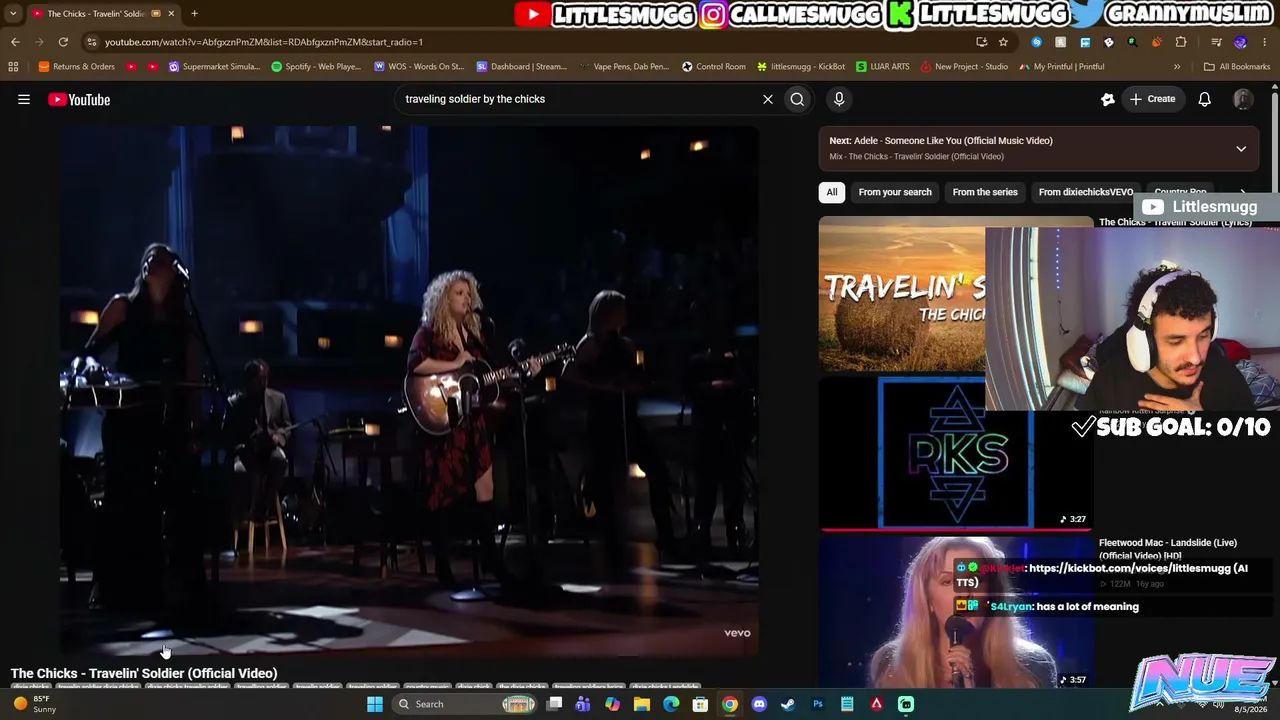Open the YouTube guide hamburger menu
The width and height of the screenshot is (1280, 720).
[24, 99]
